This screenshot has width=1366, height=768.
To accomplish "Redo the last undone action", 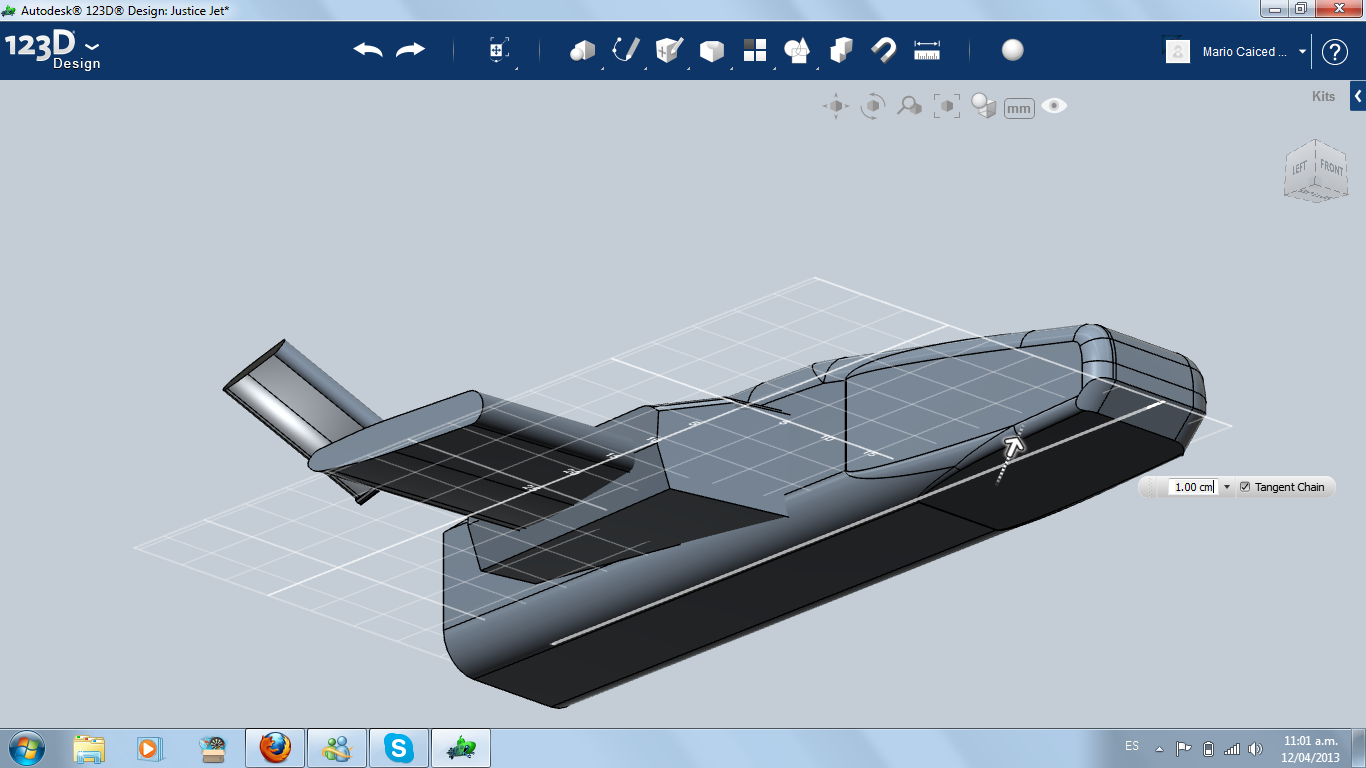I will pyautogui.click(x=410, y=50).
